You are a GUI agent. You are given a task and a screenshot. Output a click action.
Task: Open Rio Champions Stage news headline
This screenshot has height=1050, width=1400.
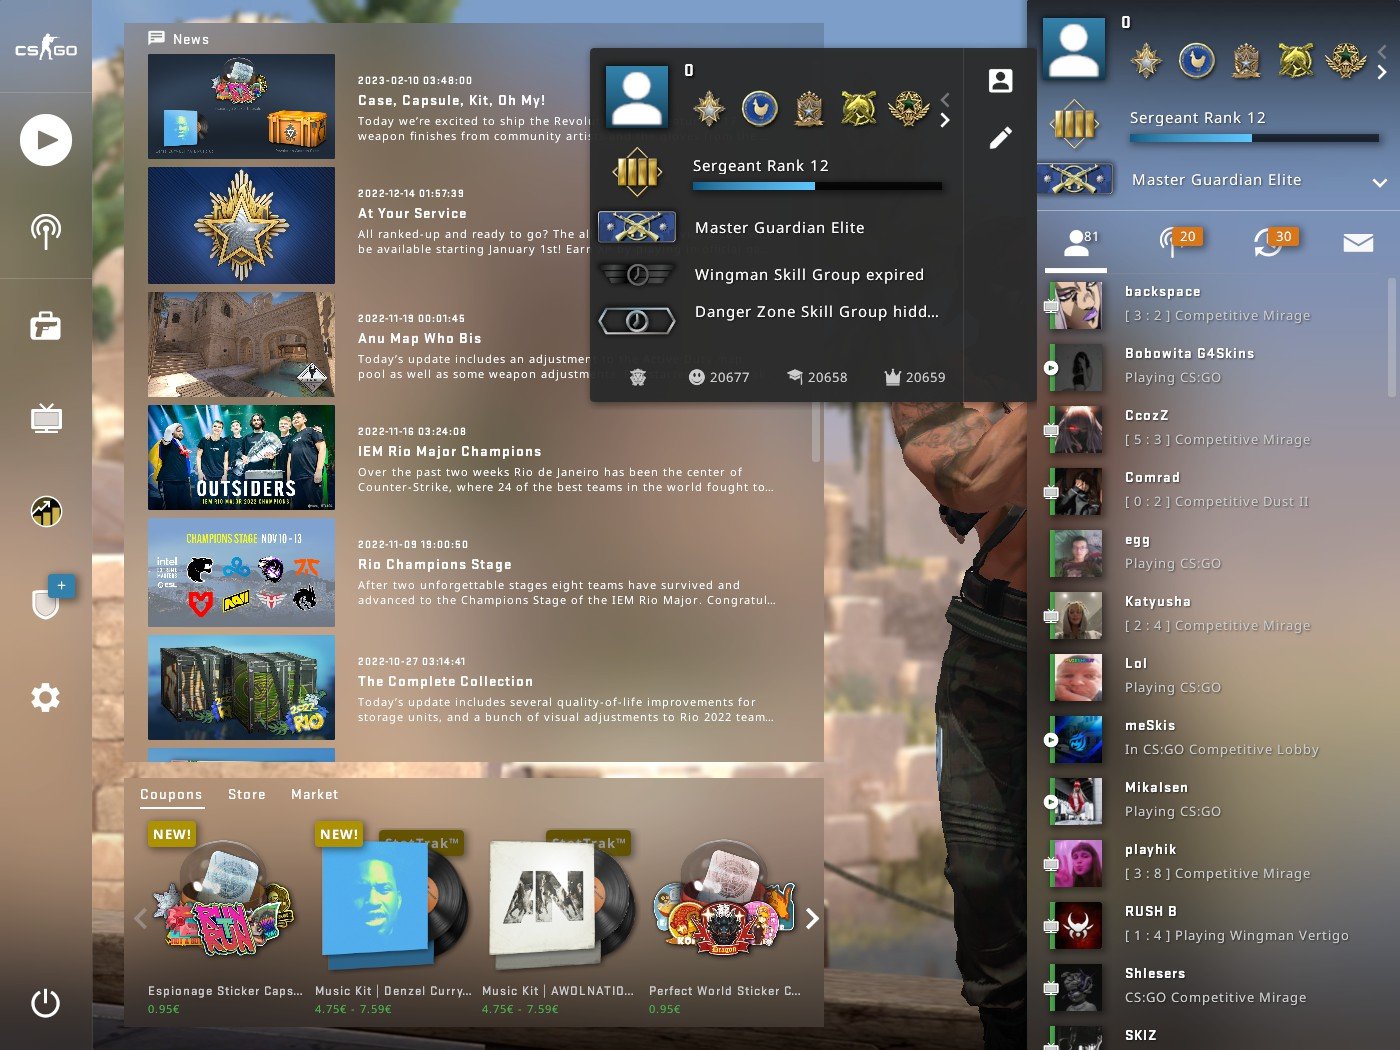click(435, 564)
